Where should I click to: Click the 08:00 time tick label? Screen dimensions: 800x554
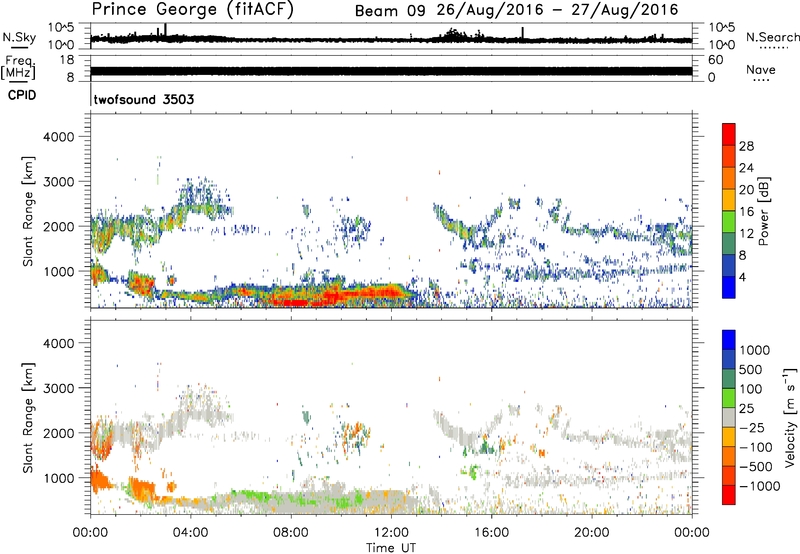[291, 533]
